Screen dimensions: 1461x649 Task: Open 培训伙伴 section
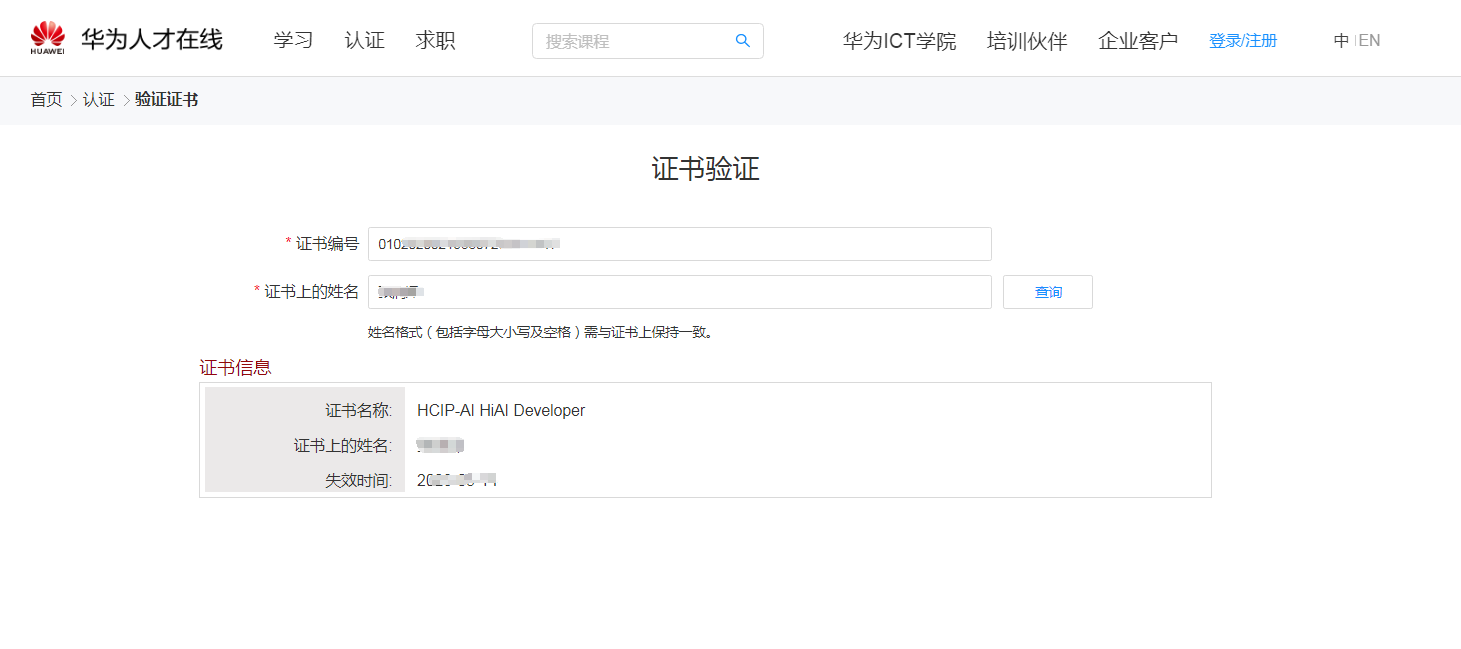[1026, 41]
